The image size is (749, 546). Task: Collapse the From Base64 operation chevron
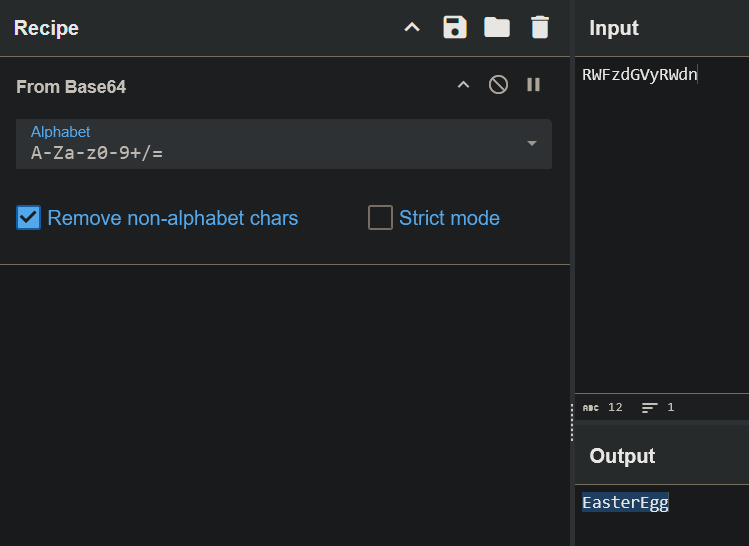(x=463, y=85)
